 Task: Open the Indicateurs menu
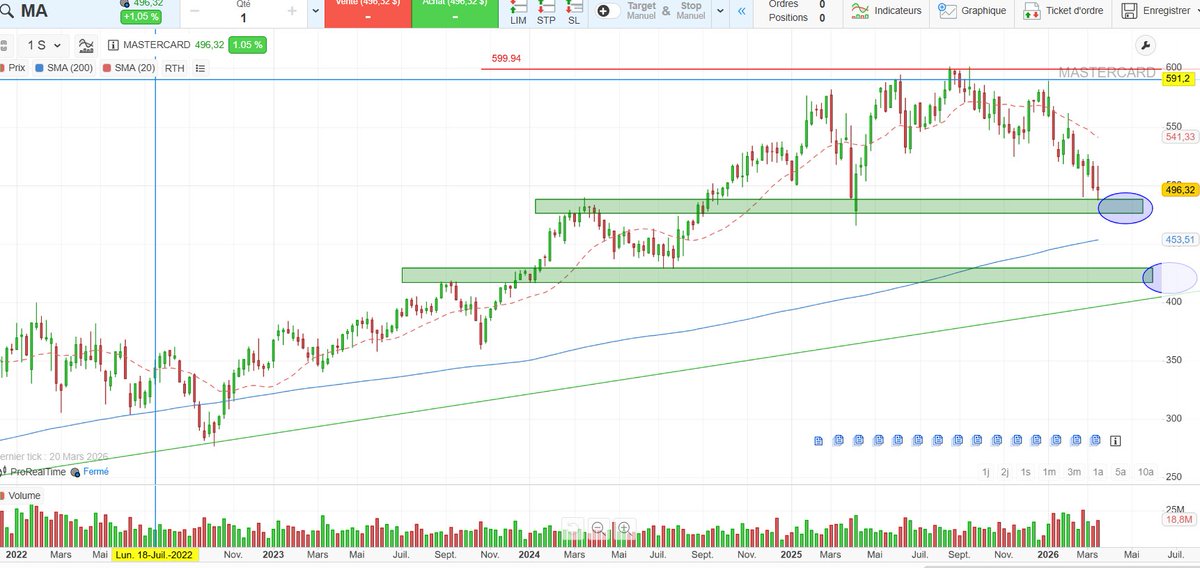click(x=887, y=11)
